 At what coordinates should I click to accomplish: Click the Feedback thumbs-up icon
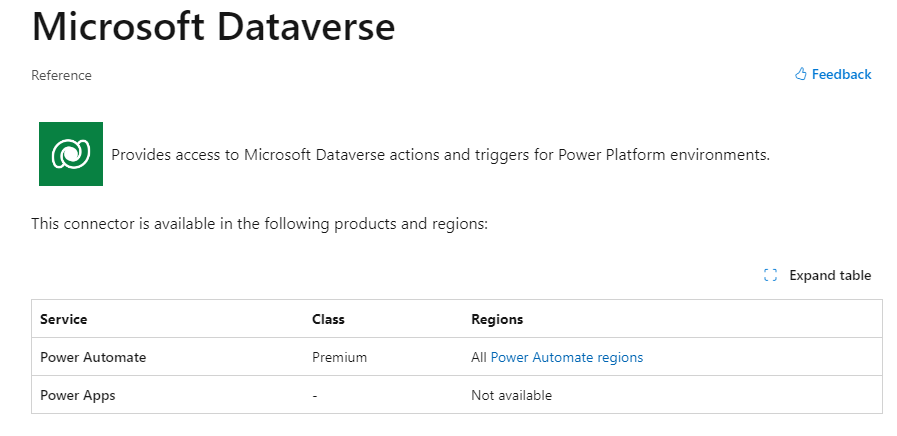point(801,74)
